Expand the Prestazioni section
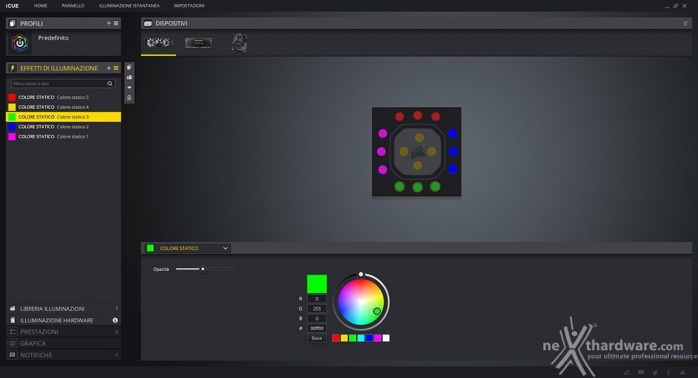The image size is (698, 378). pyautogui.click(x=63, y=332)
